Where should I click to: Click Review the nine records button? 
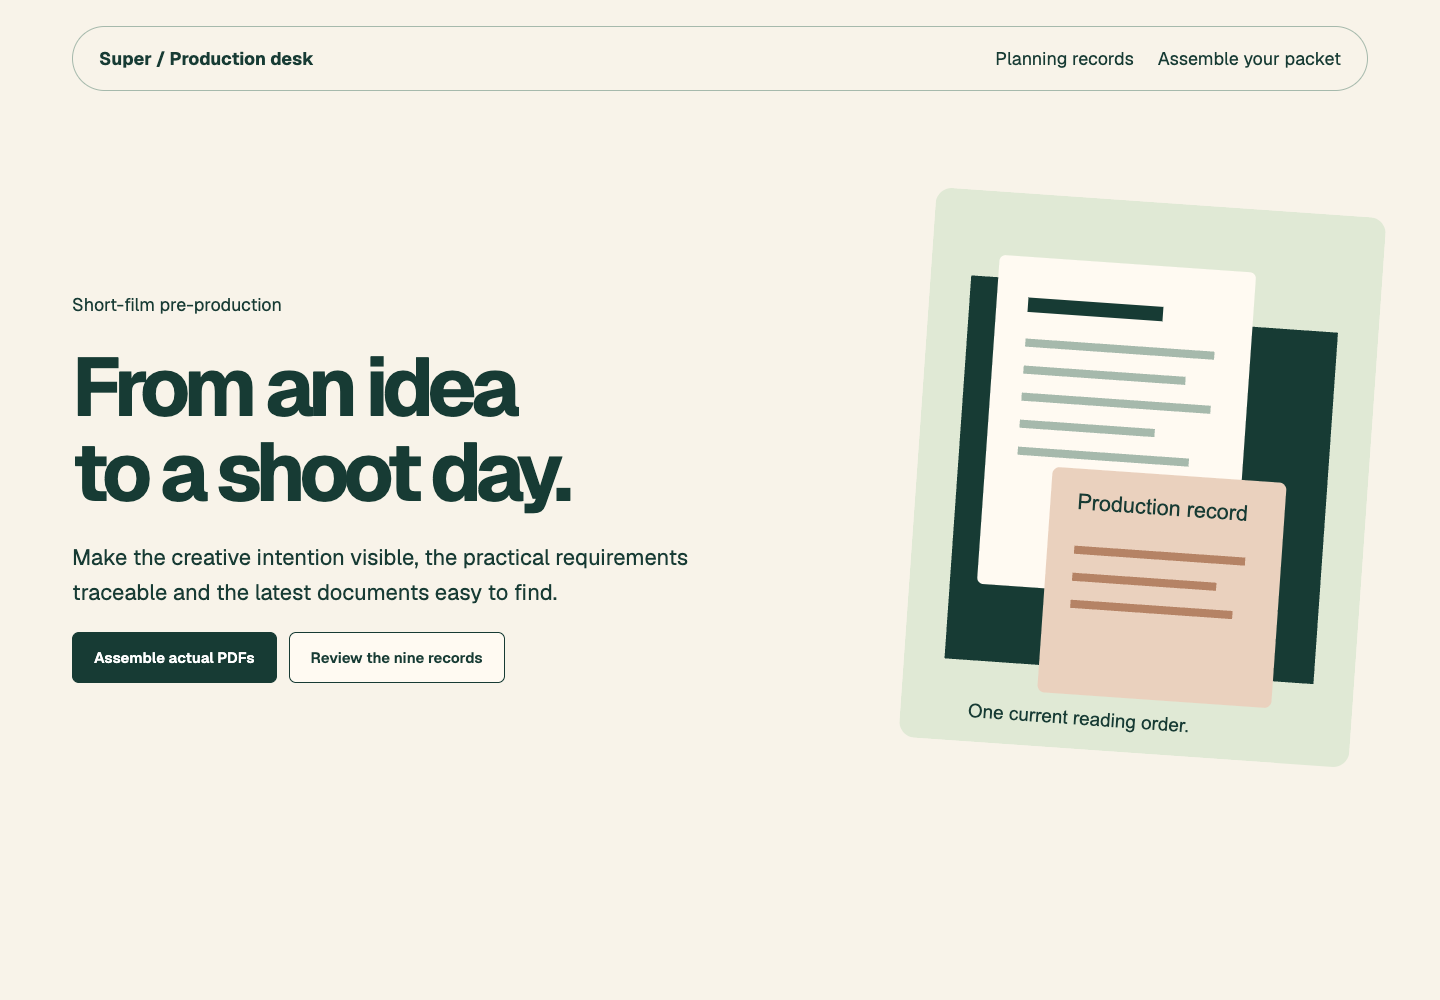point(397,658)
